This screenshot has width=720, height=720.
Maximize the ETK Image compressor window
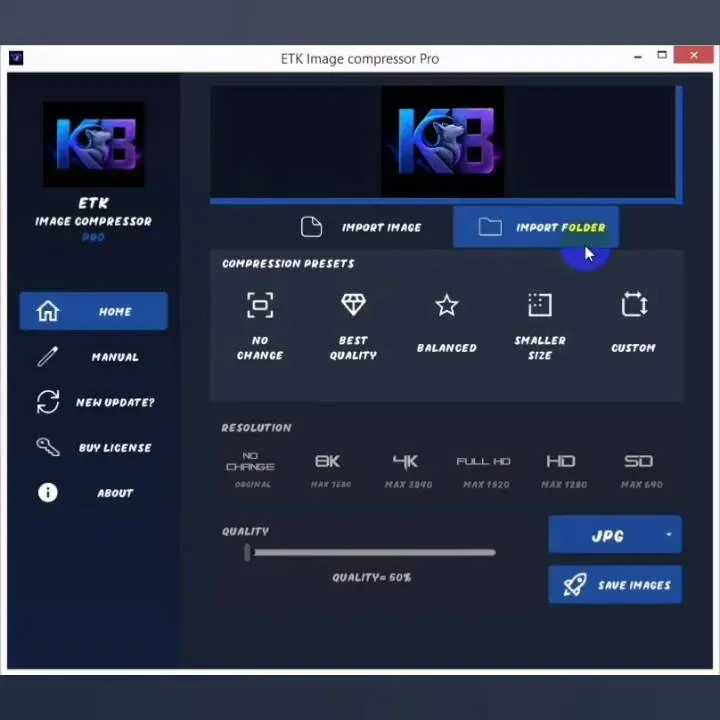tap(662, 55)
